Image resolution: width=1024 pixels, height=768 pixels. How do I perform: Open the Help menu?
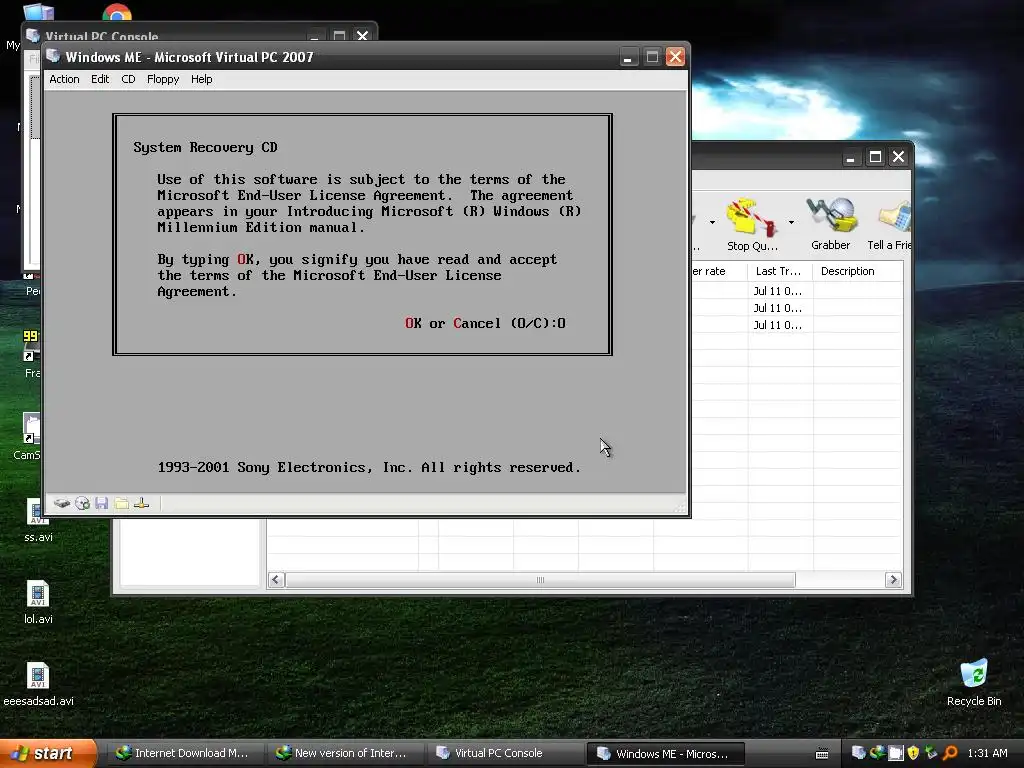click(x=201, y=79)
